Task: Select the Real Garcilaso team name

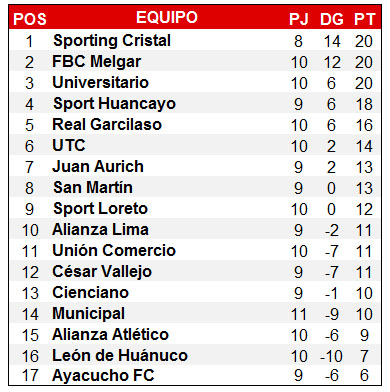Action: (x=107, y=124)
